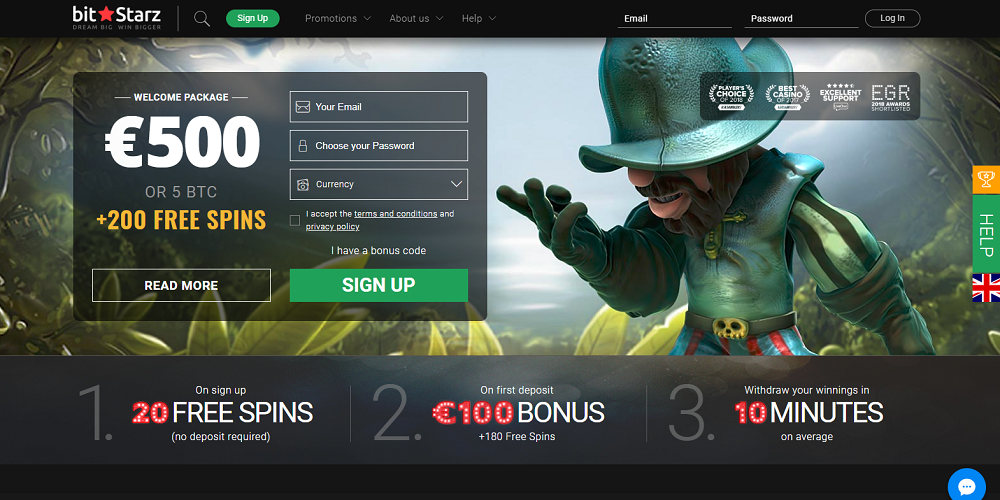Open the green HELP side tab
The image size is (1000, 500).
pos(986,233)
